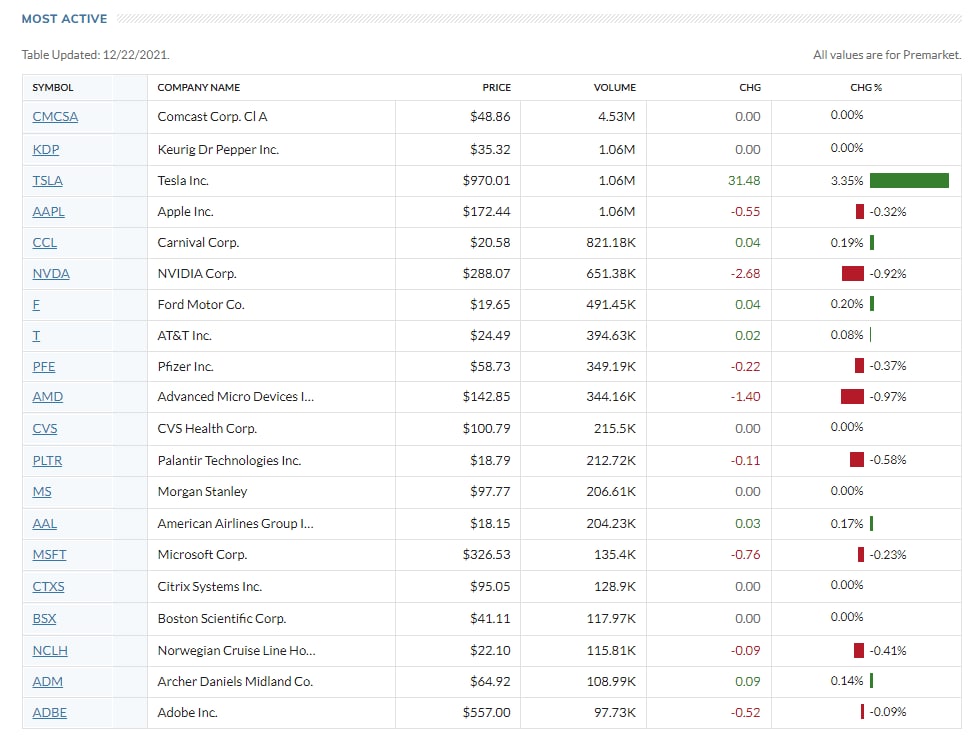
Task: Open the PLTR stock link
Action: pos(48,461)
